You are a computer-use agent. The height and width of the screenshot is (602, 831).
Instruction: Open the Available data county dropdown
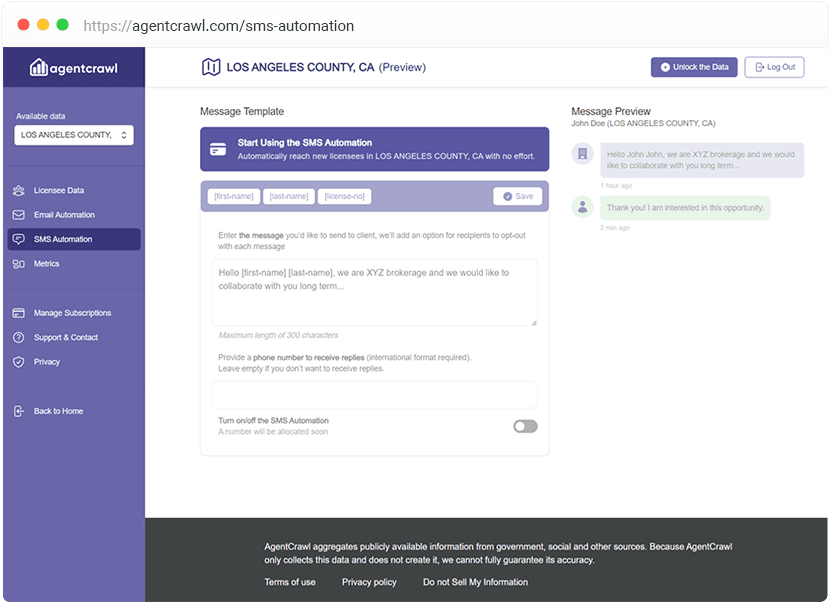(x=74, y=135)
